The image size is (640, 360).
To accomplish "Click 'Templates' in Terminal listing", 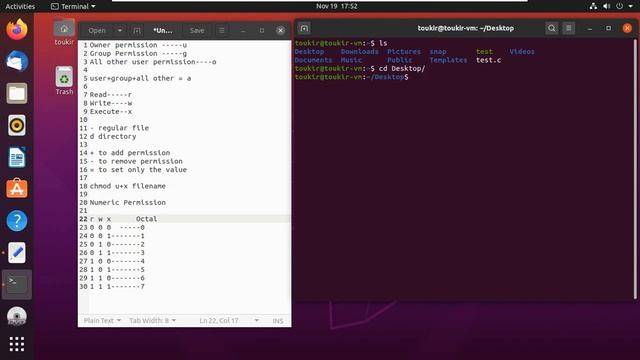I will [x=448, y=60].
